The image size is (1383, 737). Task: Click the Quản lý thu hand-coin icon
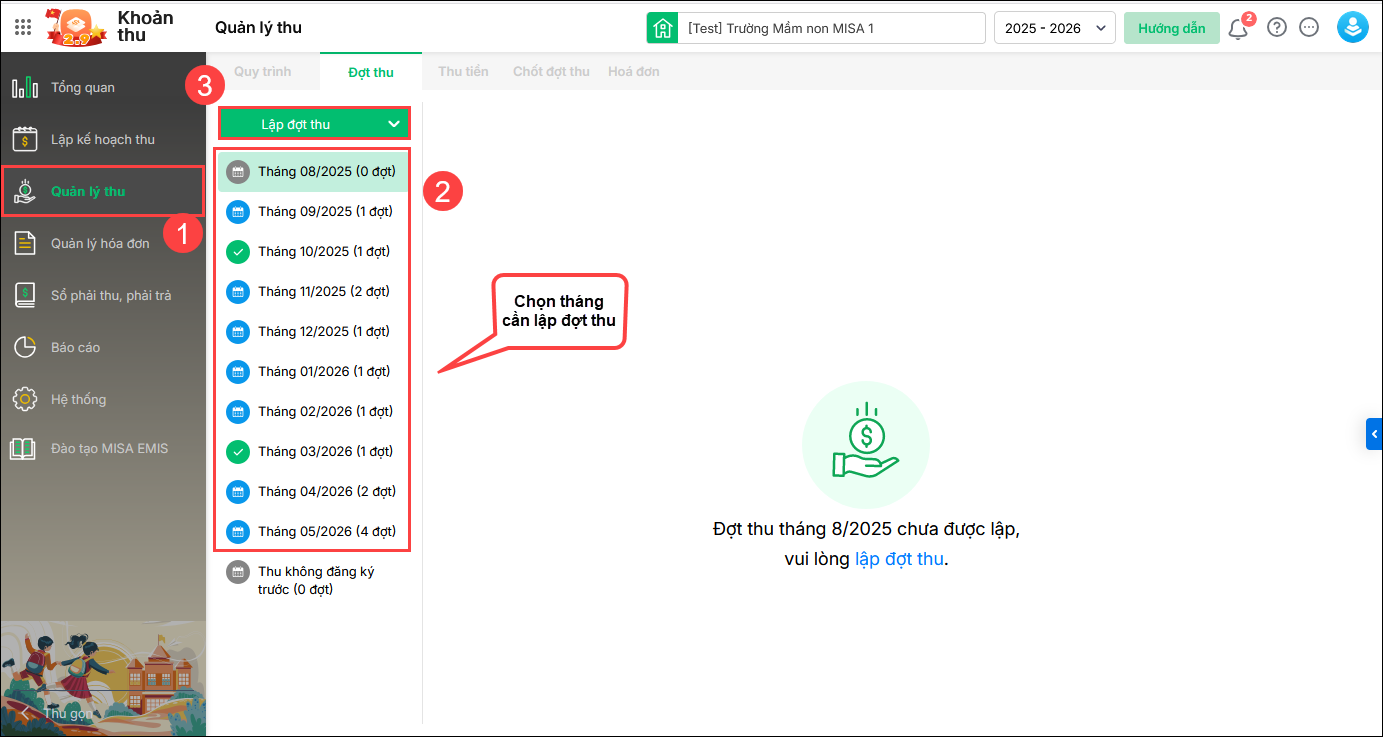[25, 191]
